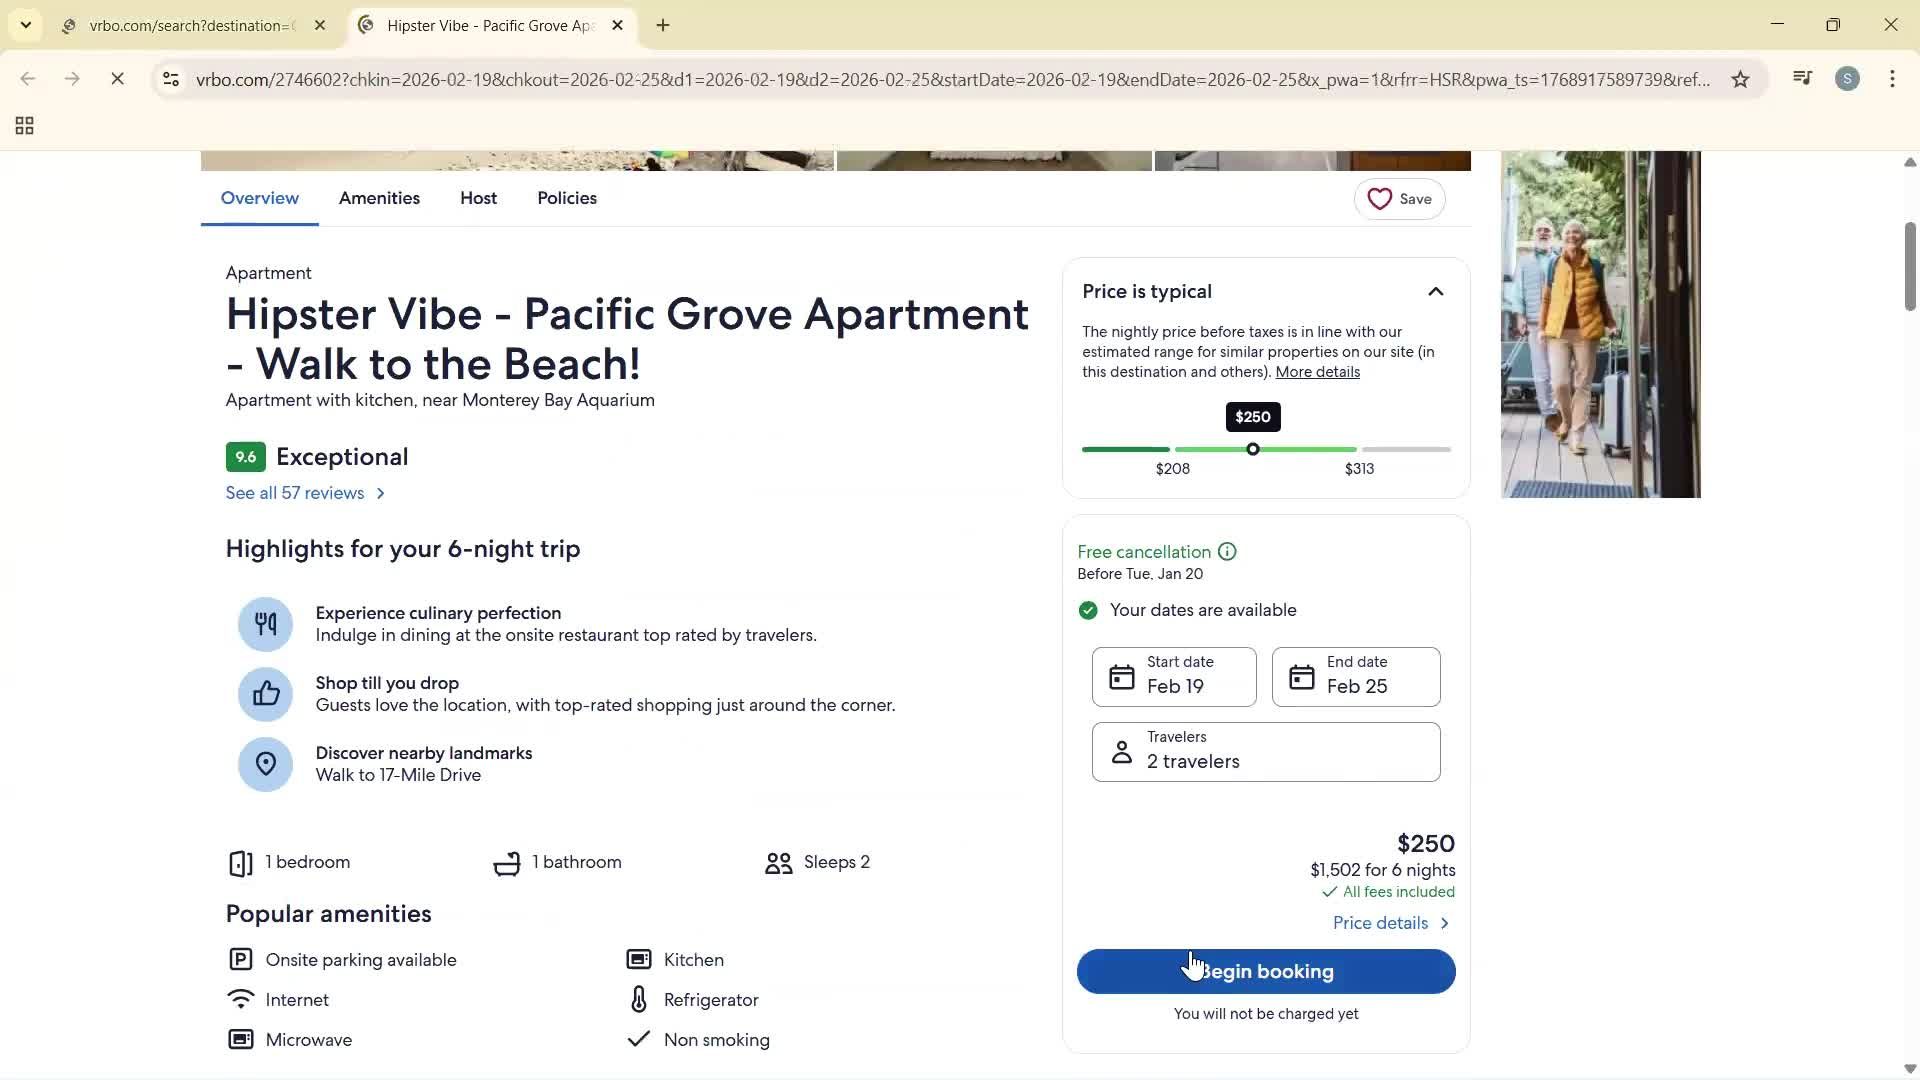
Task: Open the Chrome tab search dropdown
Action: 26,25
